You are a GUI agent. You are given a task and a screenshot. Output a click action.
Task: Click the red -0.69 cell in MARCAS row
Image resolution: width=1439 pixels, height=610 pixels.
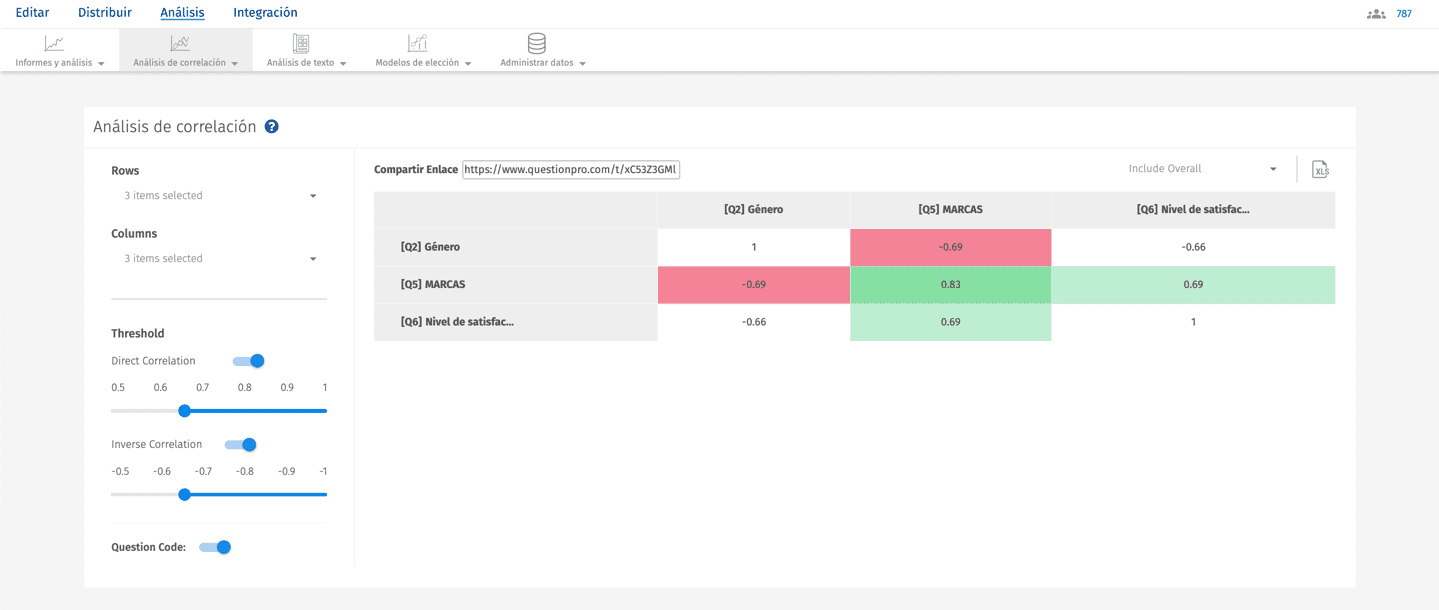(x=754, y=285)
